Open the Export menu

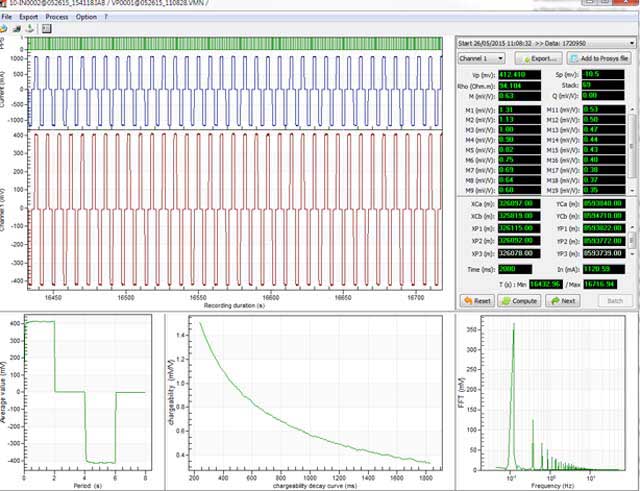click(29, 17)
